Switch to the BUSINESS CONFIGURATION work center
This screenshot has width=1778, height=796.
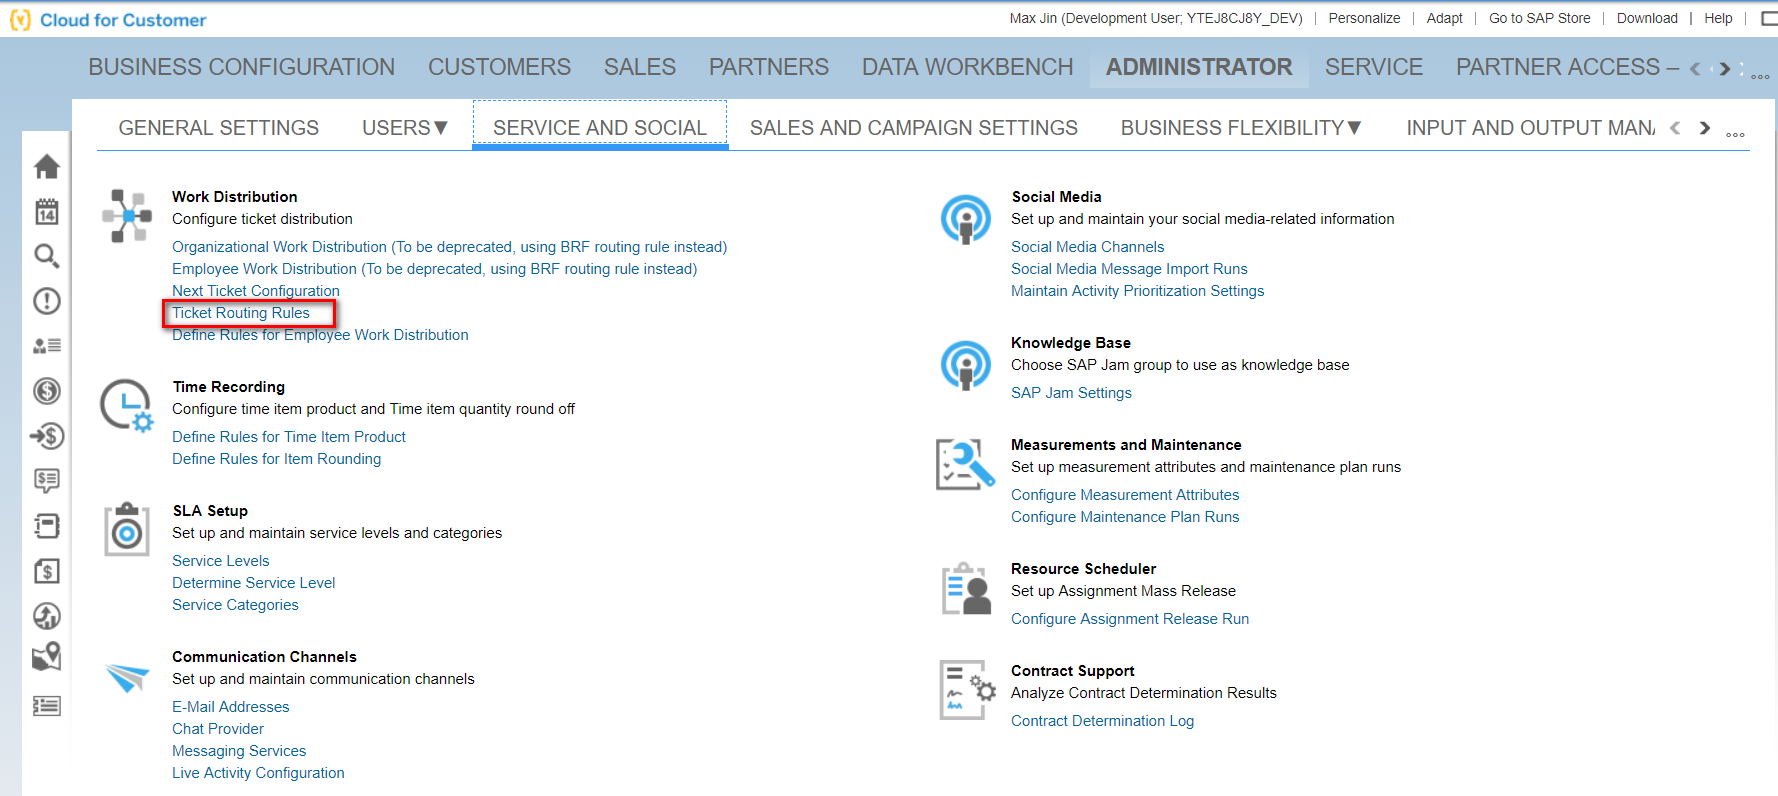point(242,67)
